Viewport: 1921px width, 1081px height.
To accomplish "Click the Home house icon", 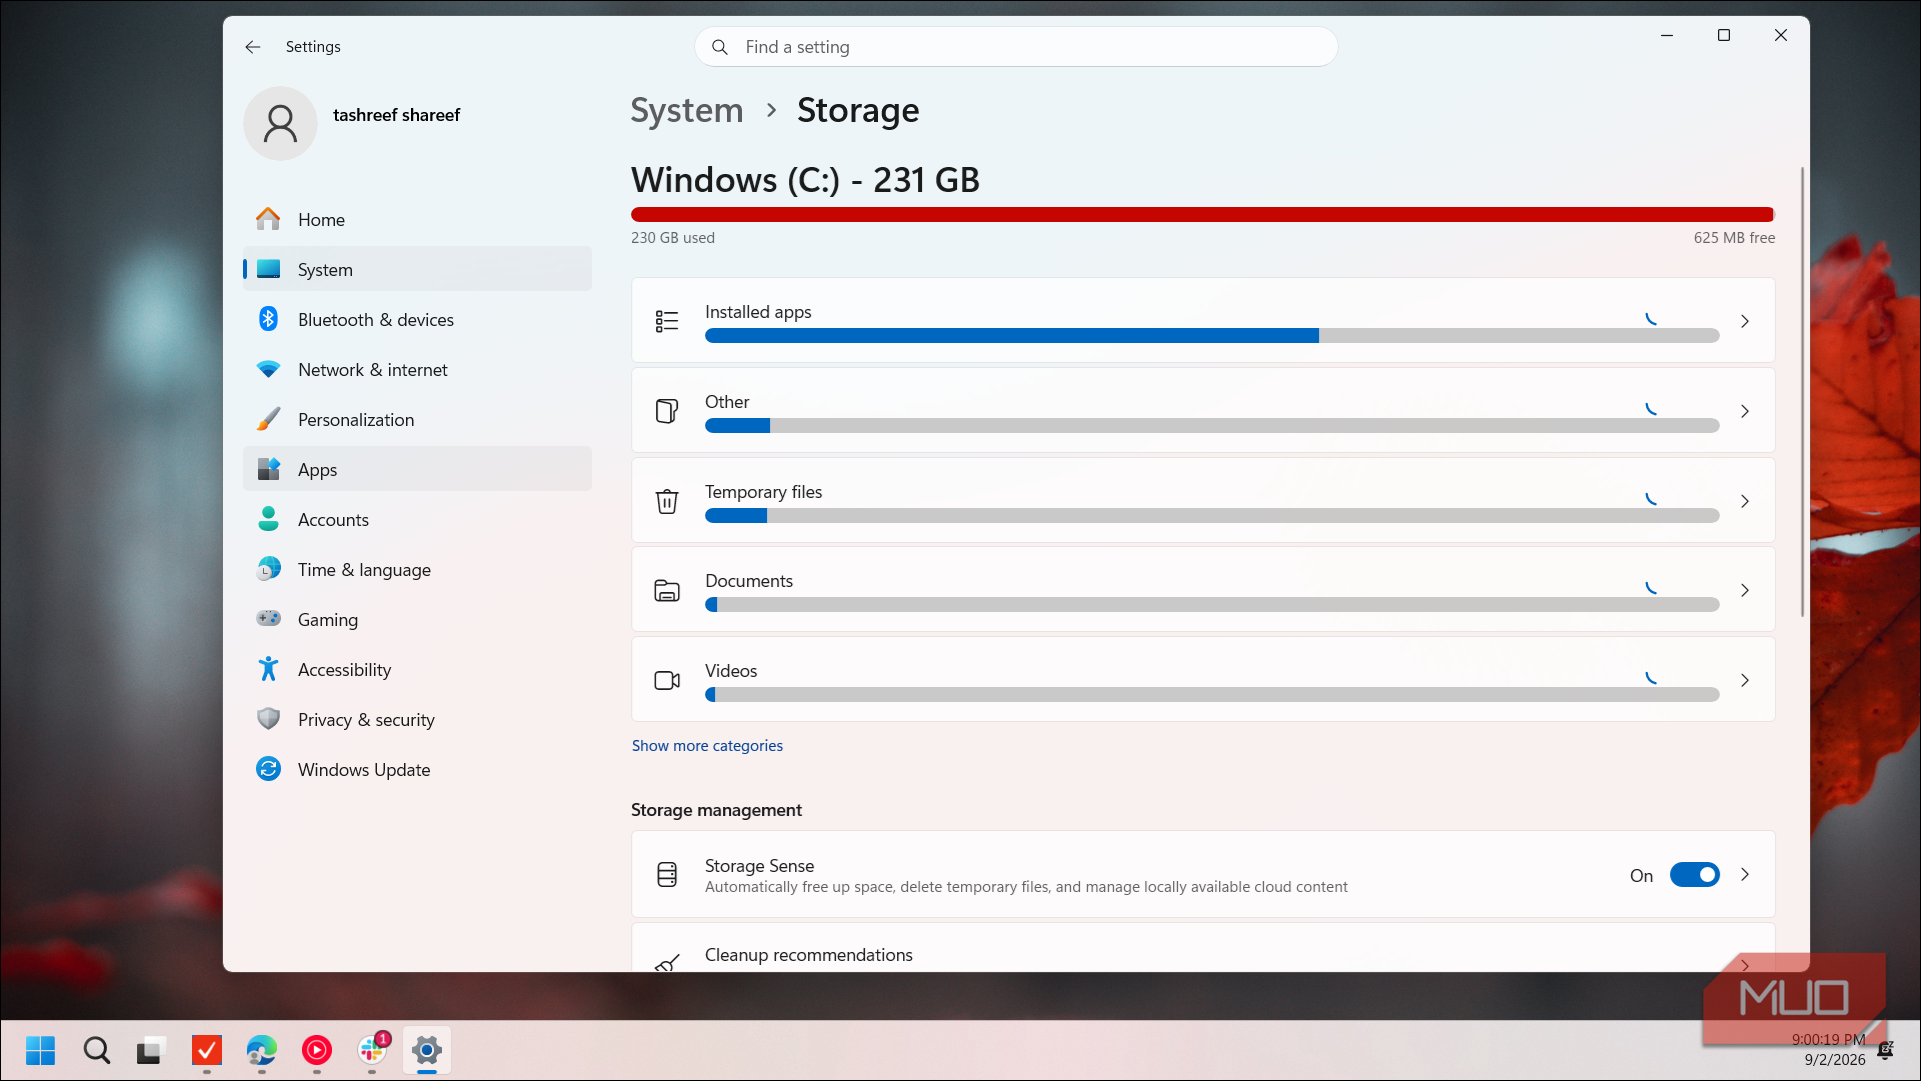I will pos(268,219).
